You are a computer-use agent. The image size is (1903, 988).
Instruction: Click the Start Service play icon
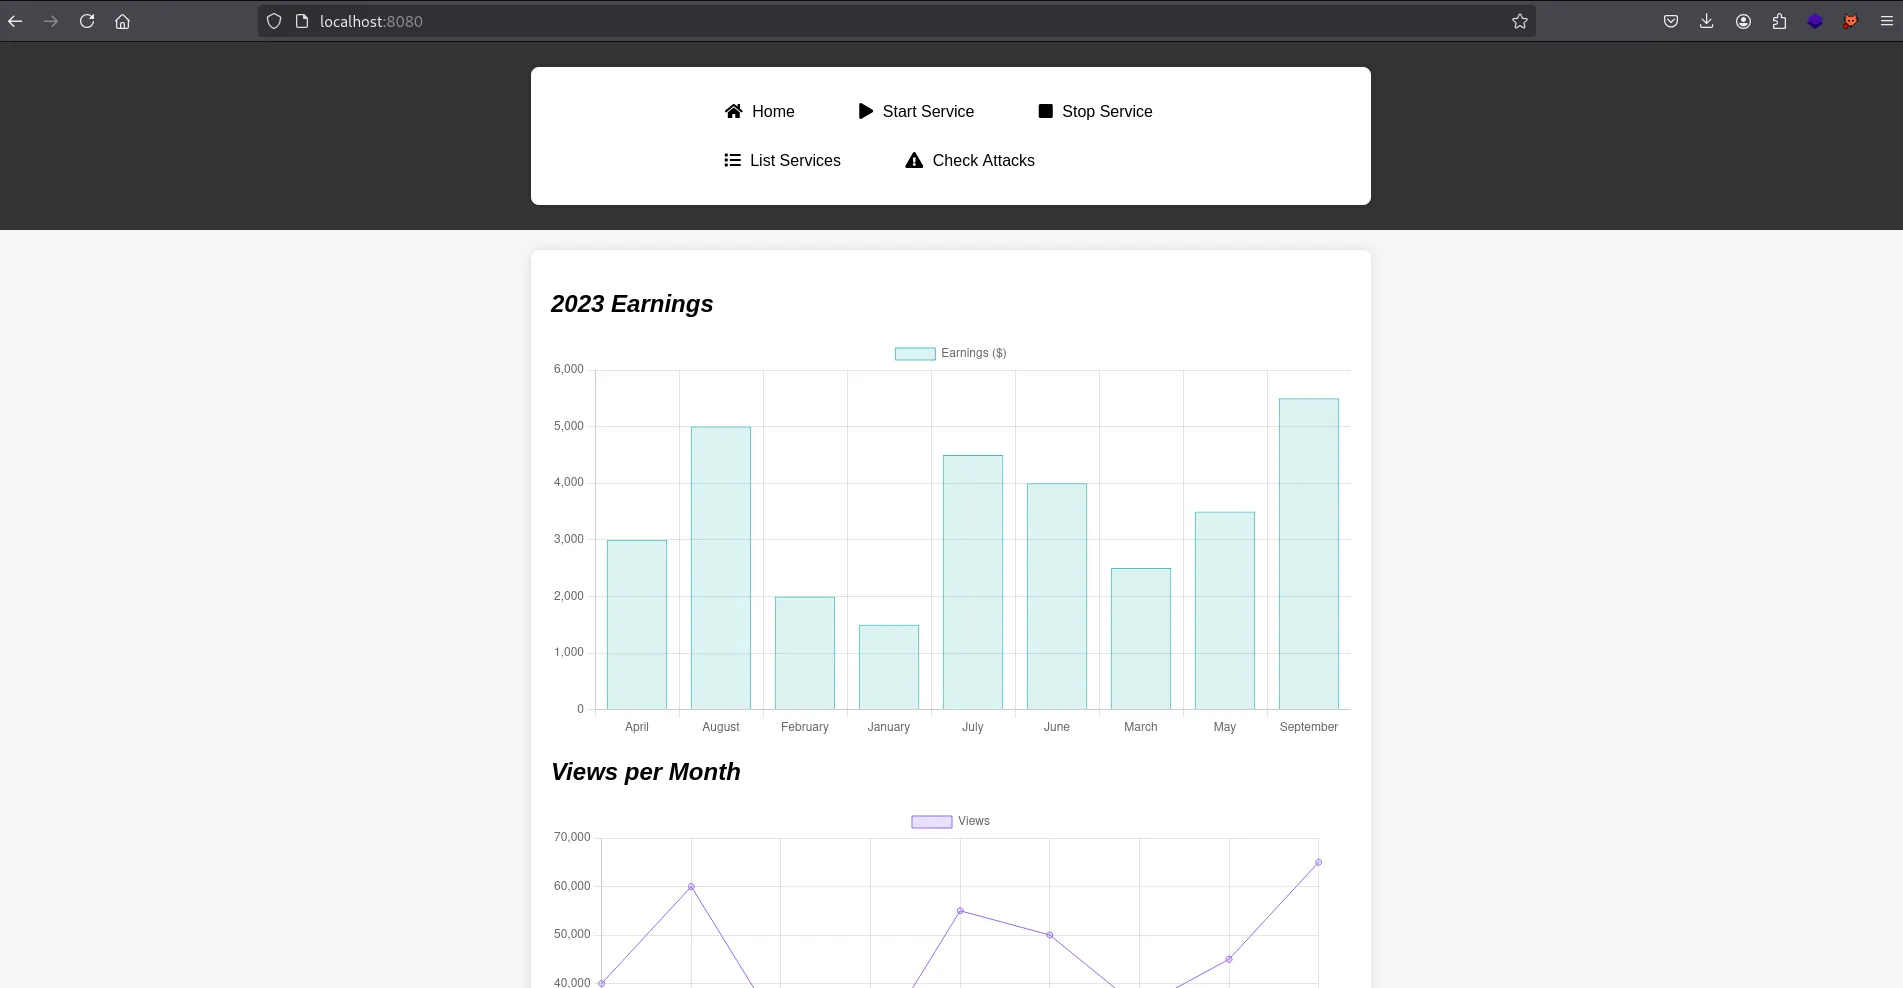[x=866, y=111]
